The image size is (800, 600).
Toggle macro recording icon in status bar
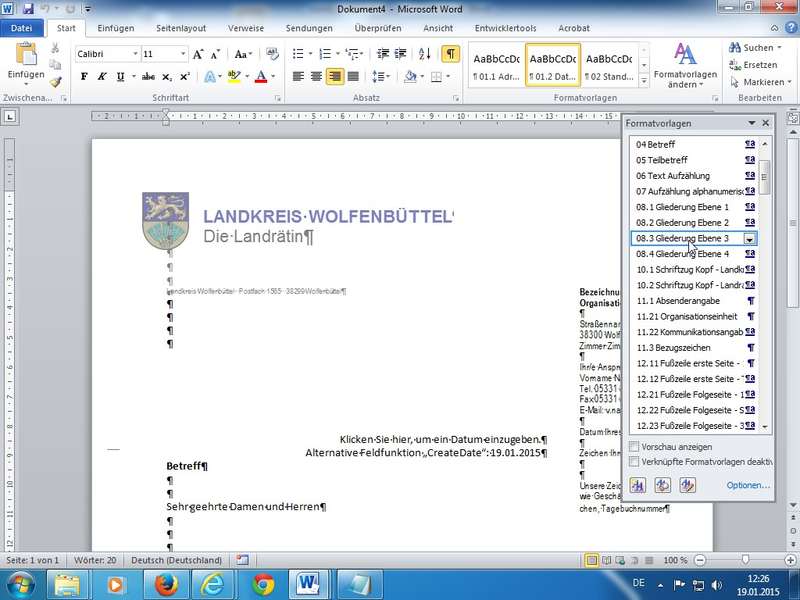point(243,560)
